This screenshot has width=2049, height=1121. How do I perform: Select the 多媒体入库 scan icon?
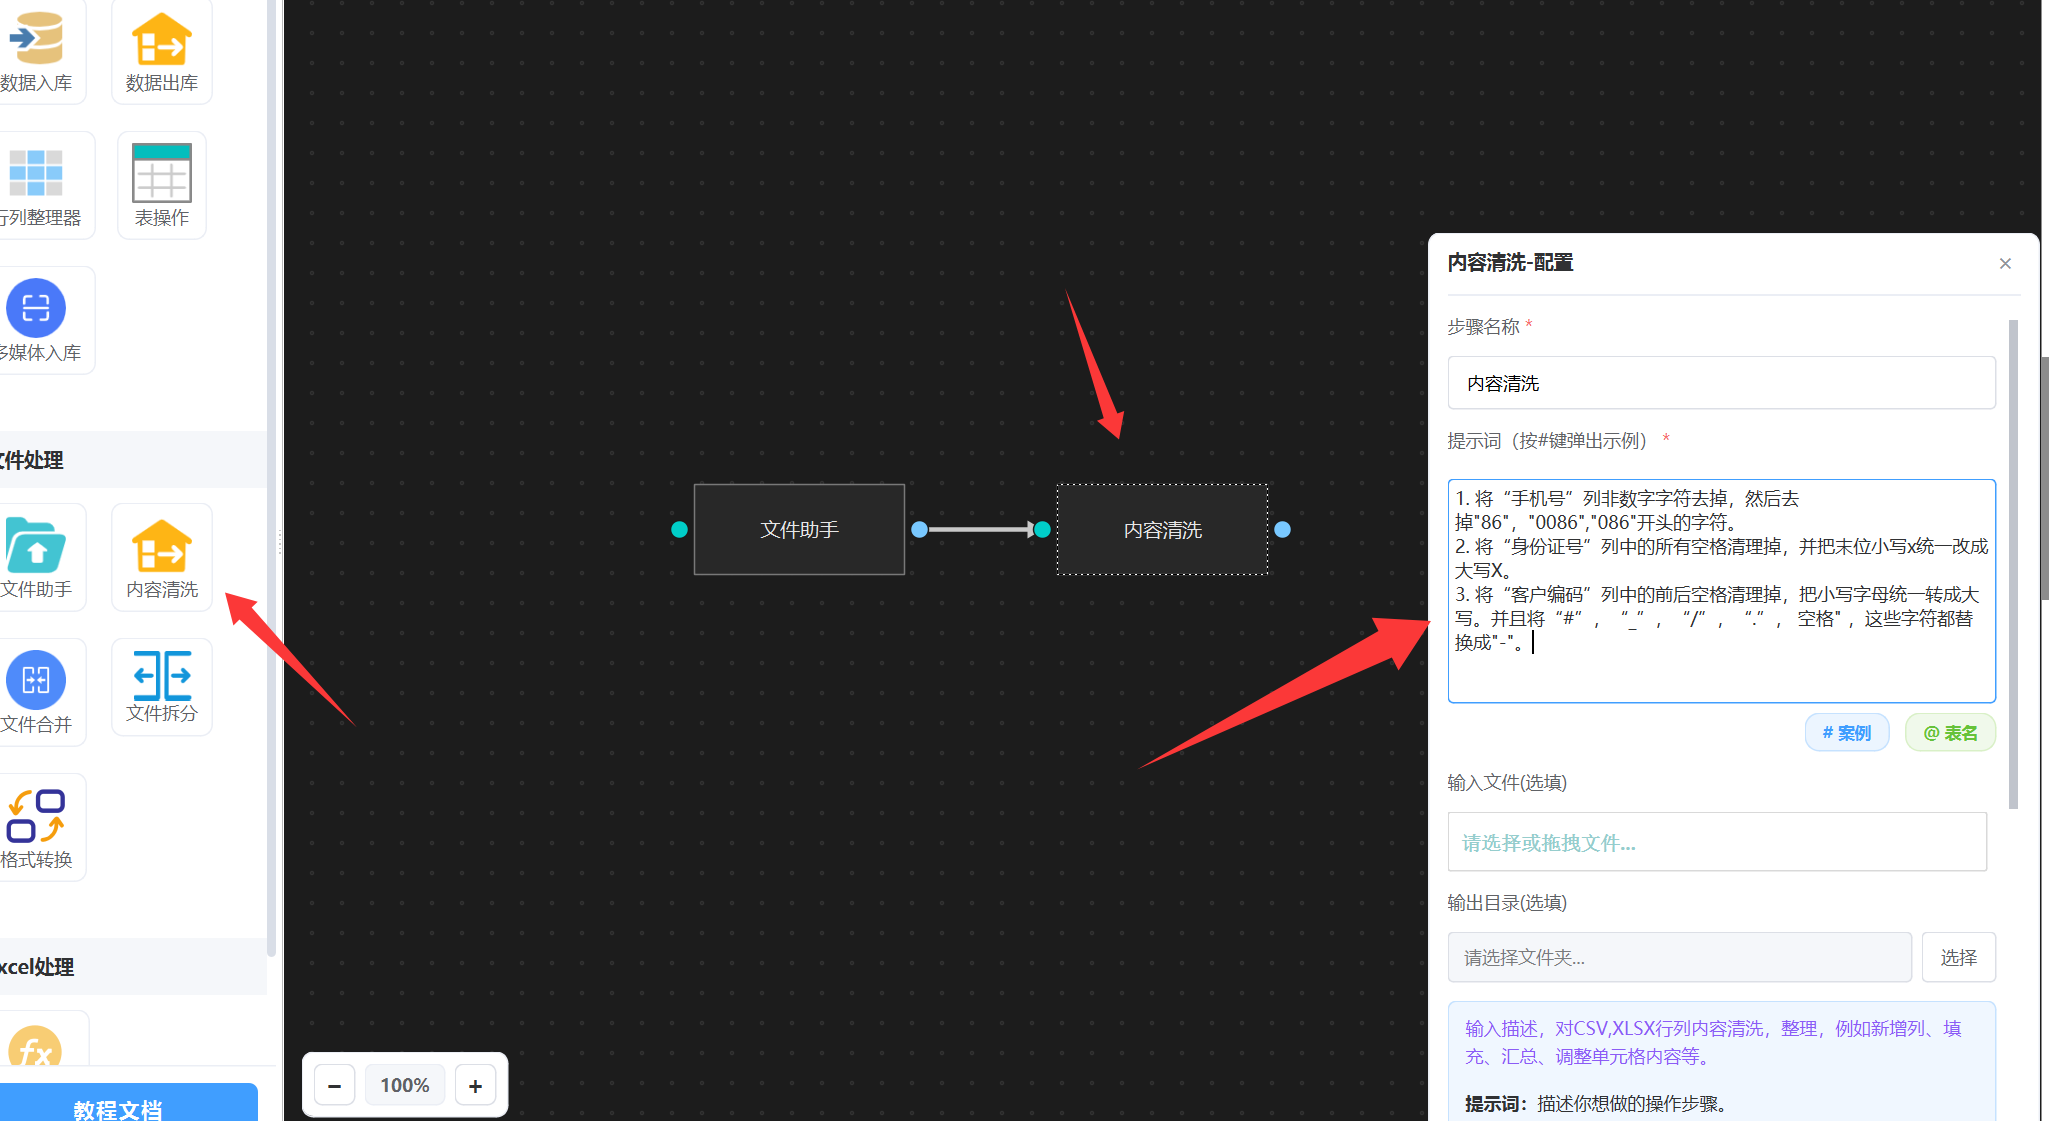[x=36, y=308]
